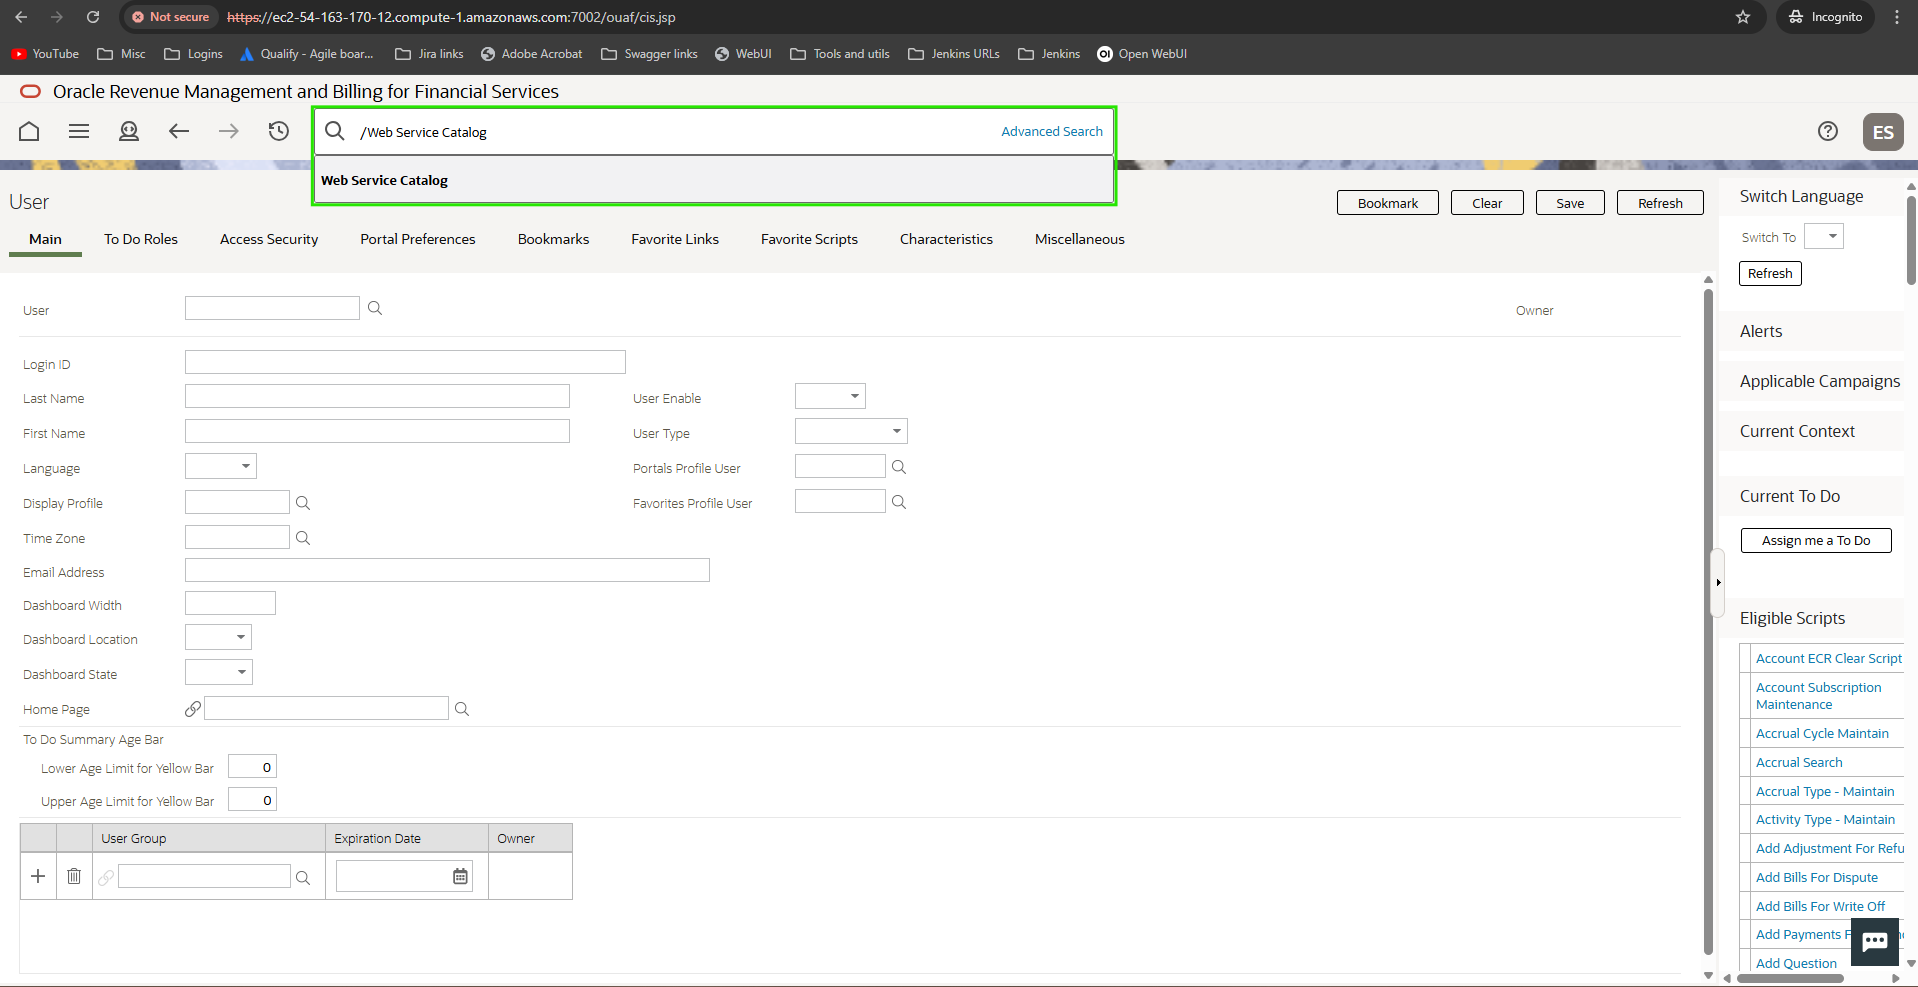Click the Home icon in the toolbar

click(29, 131)
